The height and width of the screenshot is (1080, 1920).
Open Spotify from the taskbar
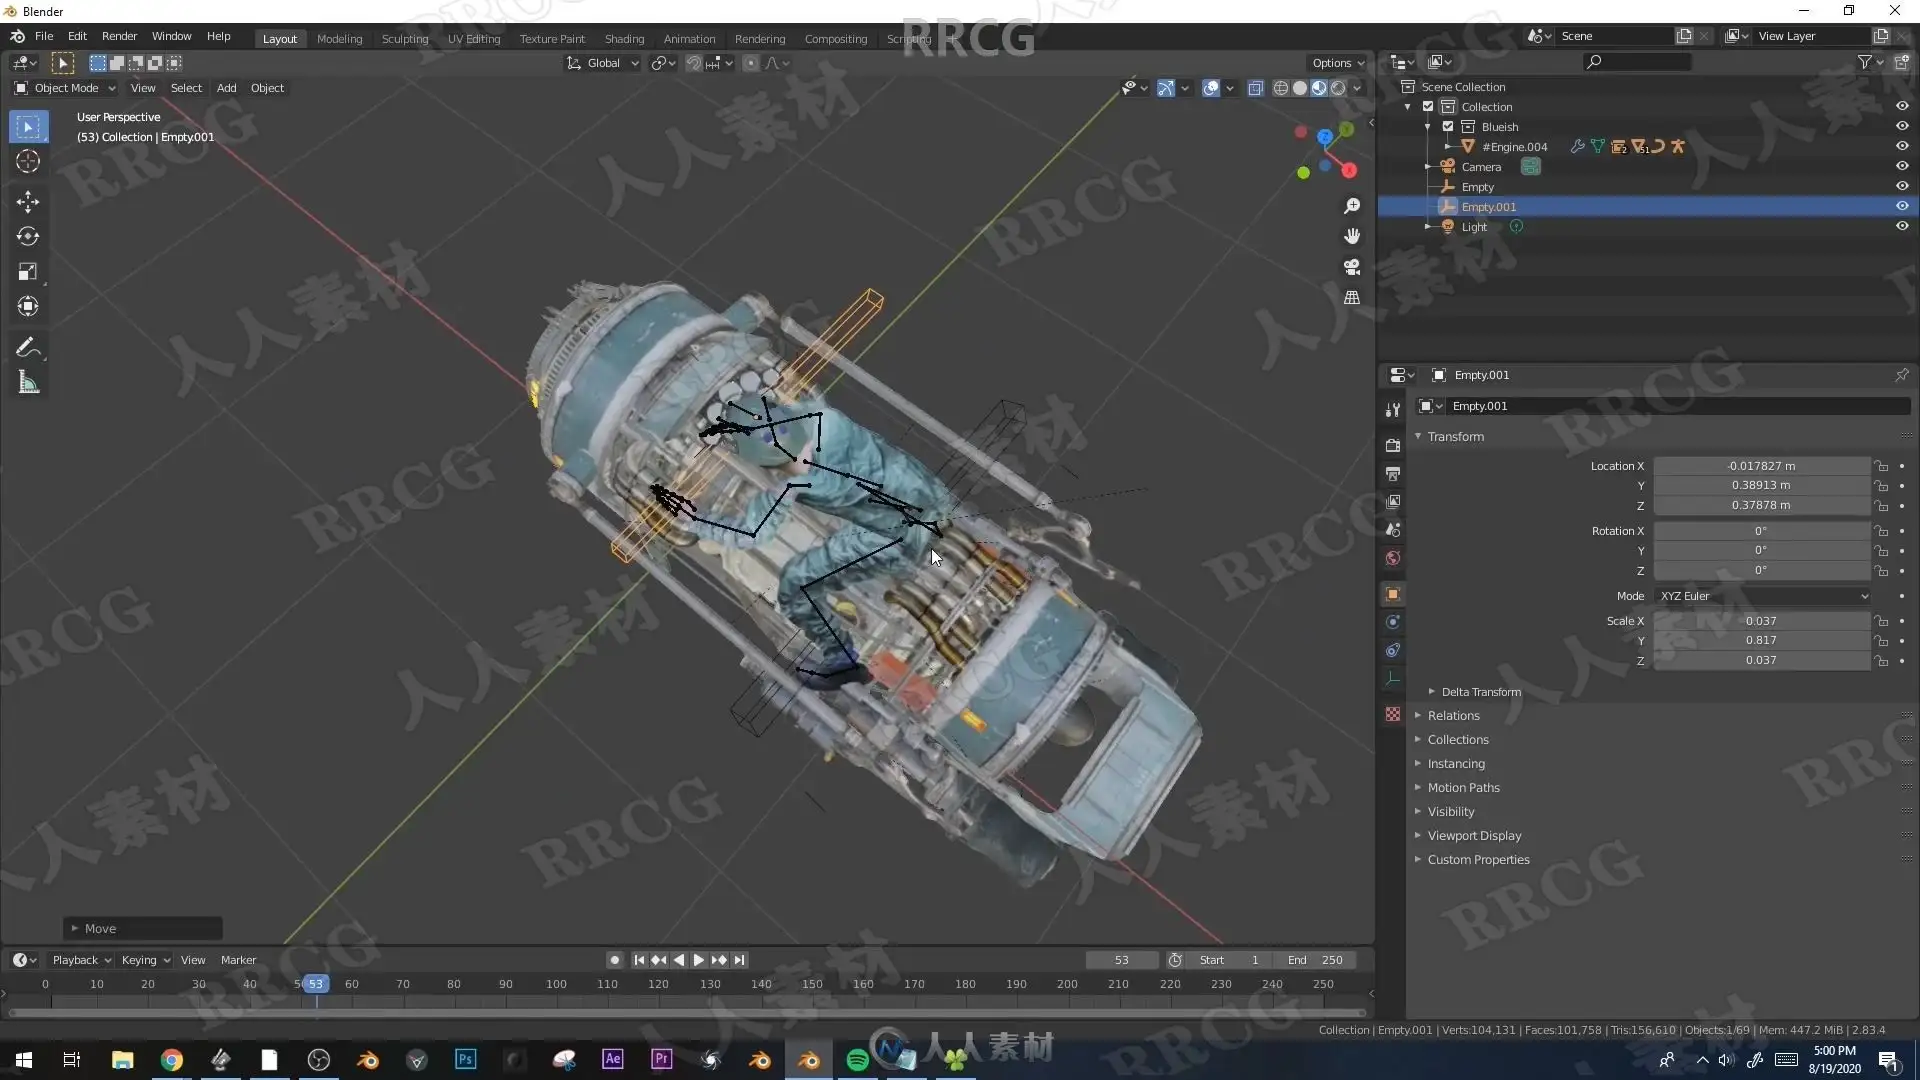(x=857, y=1060)
